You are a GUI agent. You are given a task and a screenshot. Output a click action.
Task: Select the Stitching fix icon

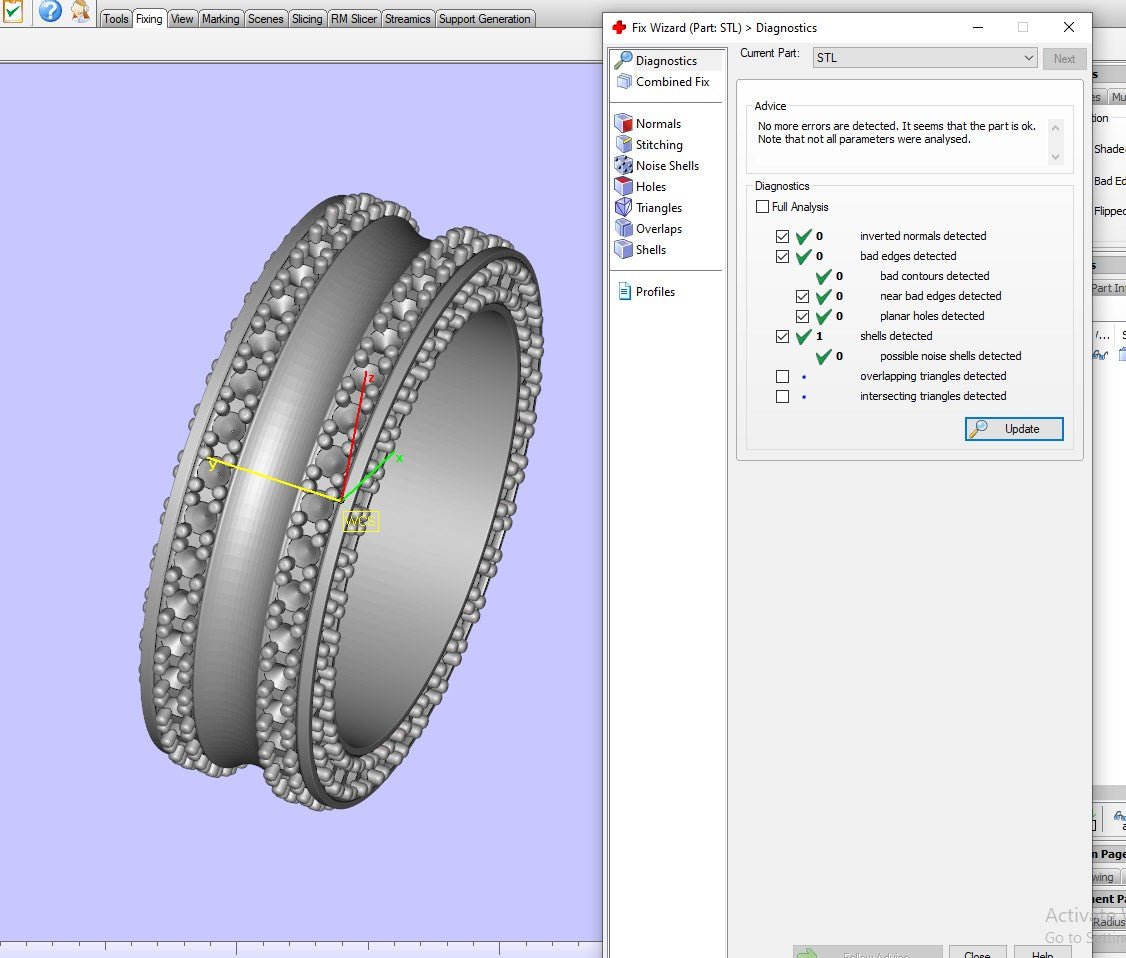point(624,145)
